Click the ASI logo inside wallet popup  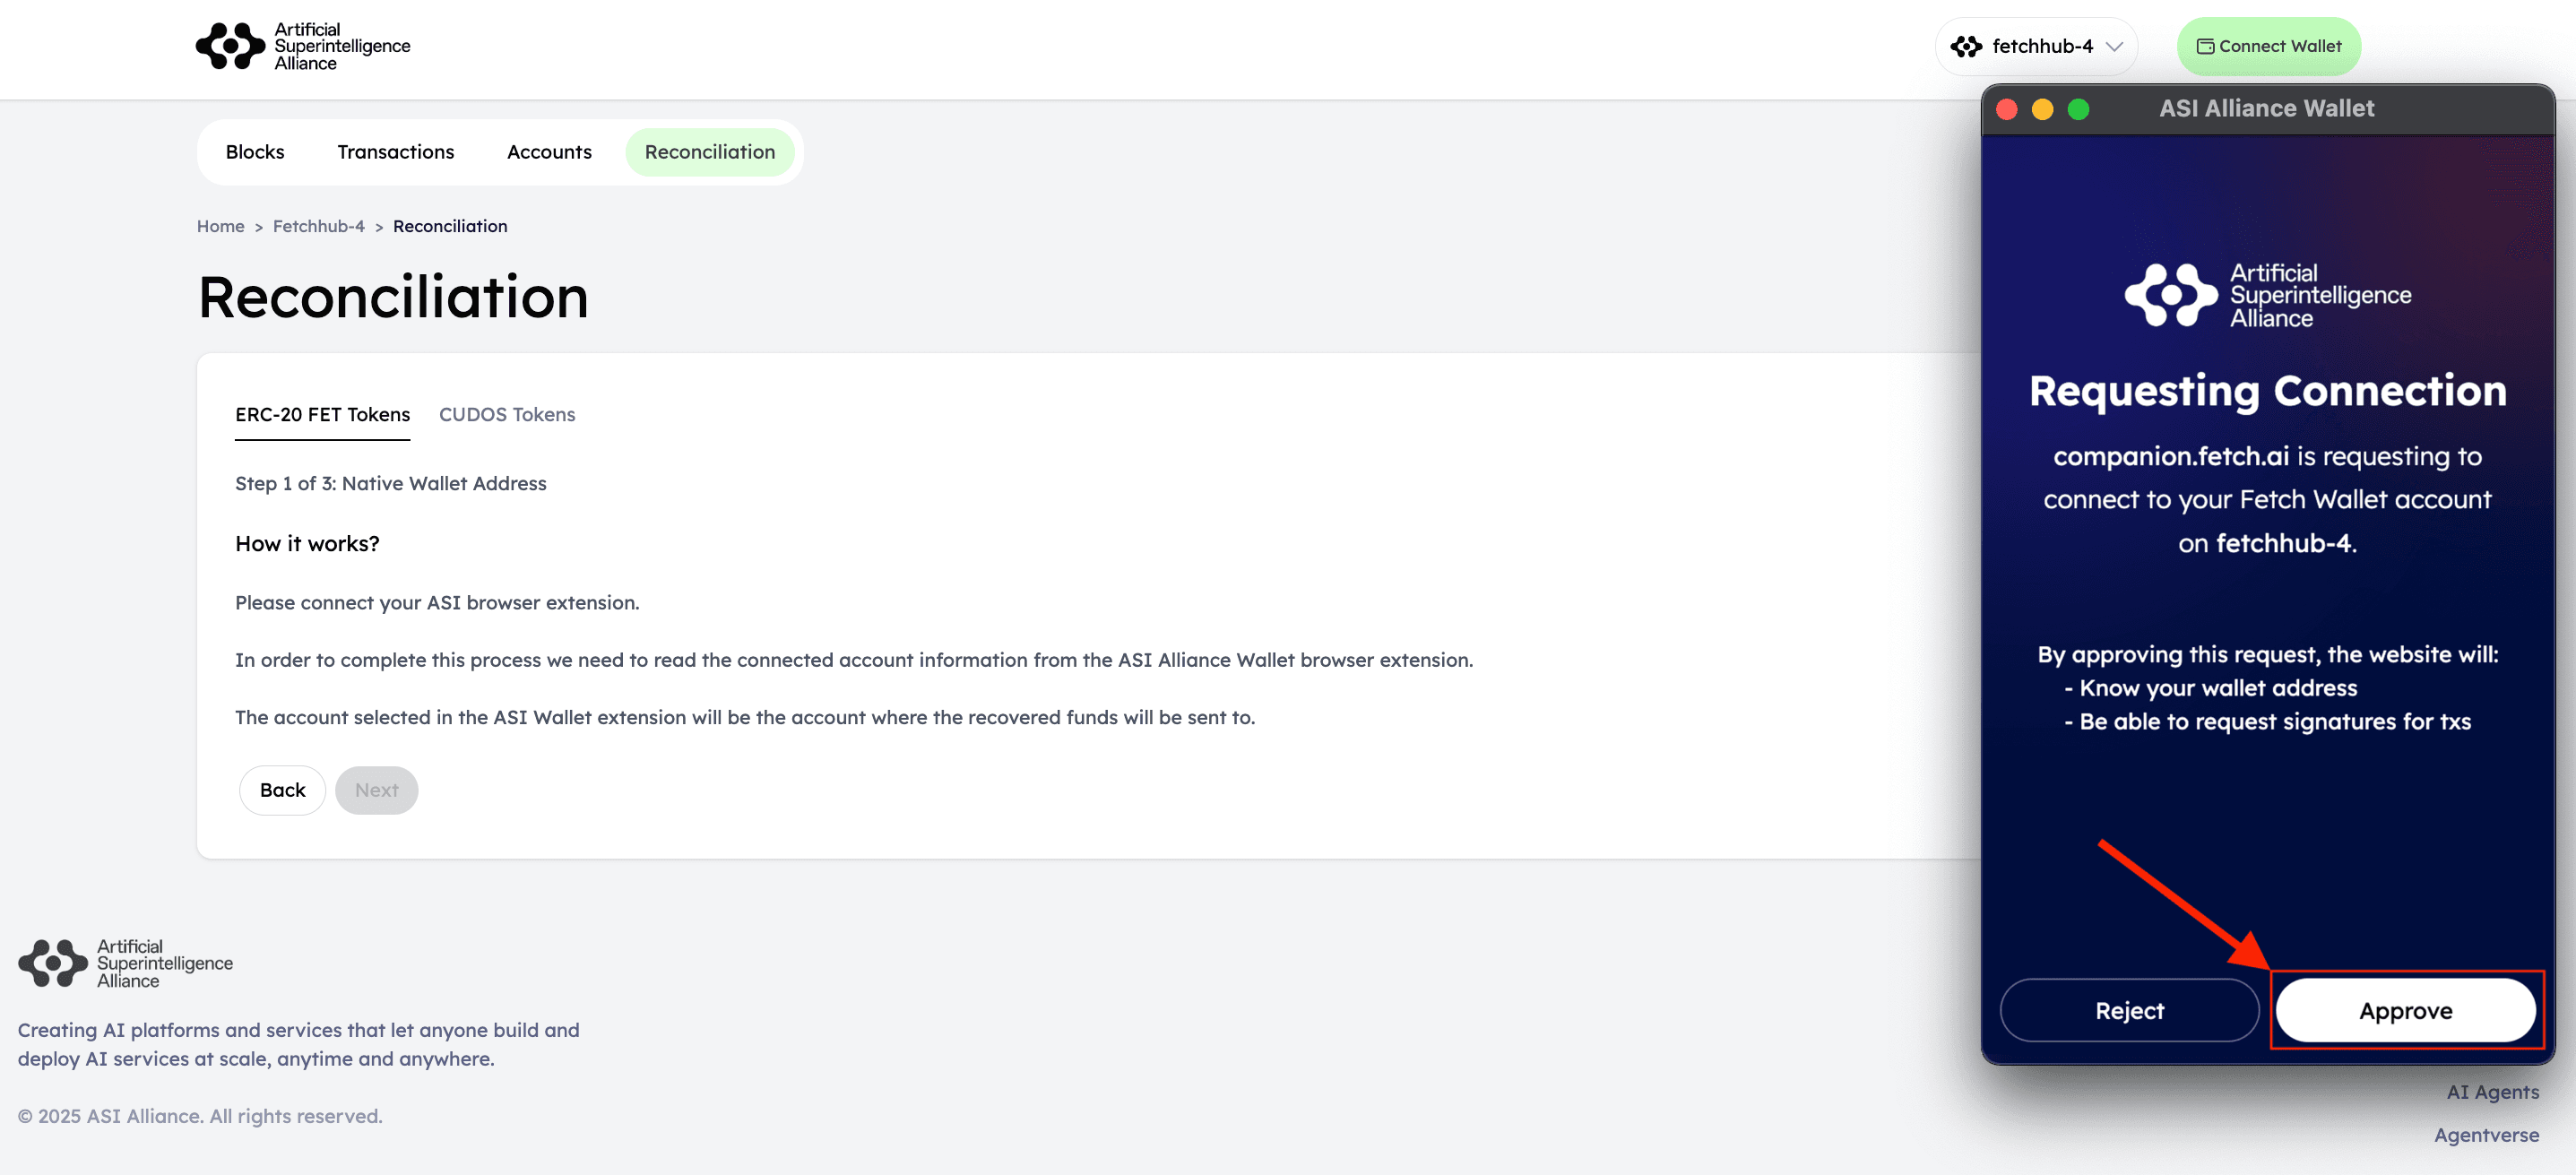2267,295
